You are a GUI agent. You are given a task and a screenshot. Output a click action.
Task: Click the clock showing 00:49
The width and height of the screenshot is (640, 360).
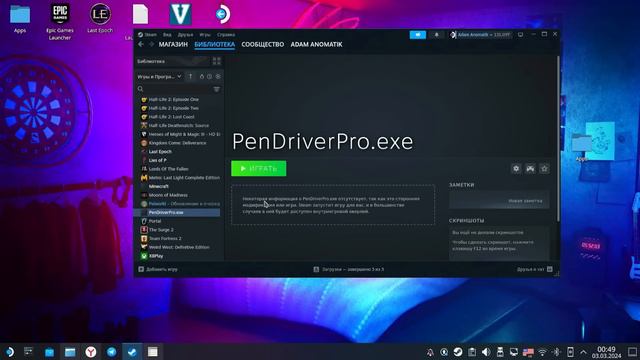606,349
